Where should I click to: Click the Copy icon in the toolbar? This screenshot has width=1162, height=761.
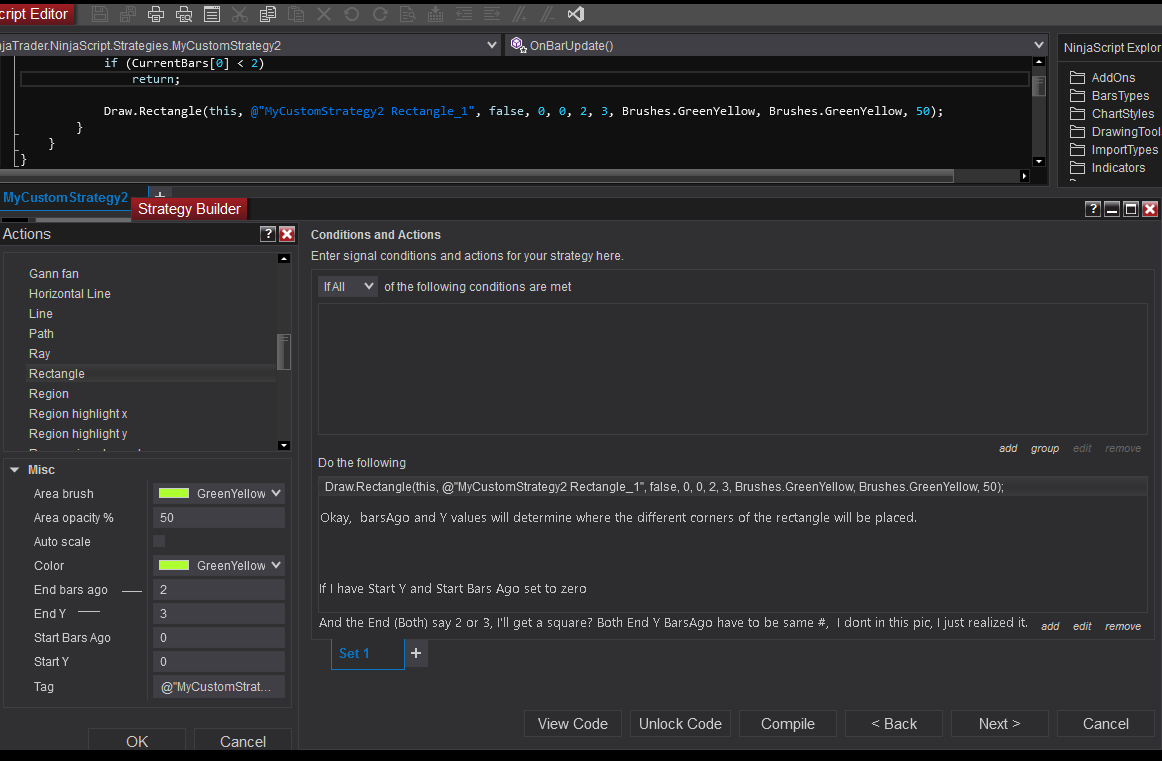[267, 14]
